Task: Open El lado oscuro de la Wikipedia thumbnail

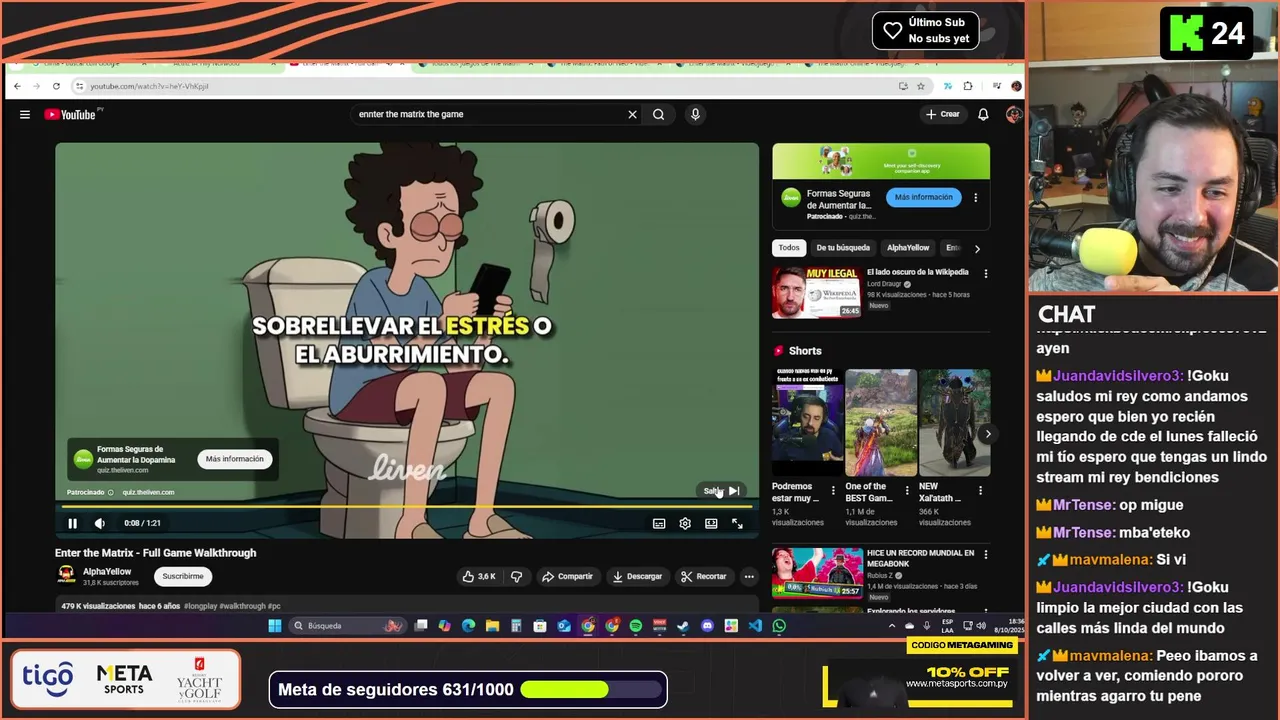Action: coord(816,292)
